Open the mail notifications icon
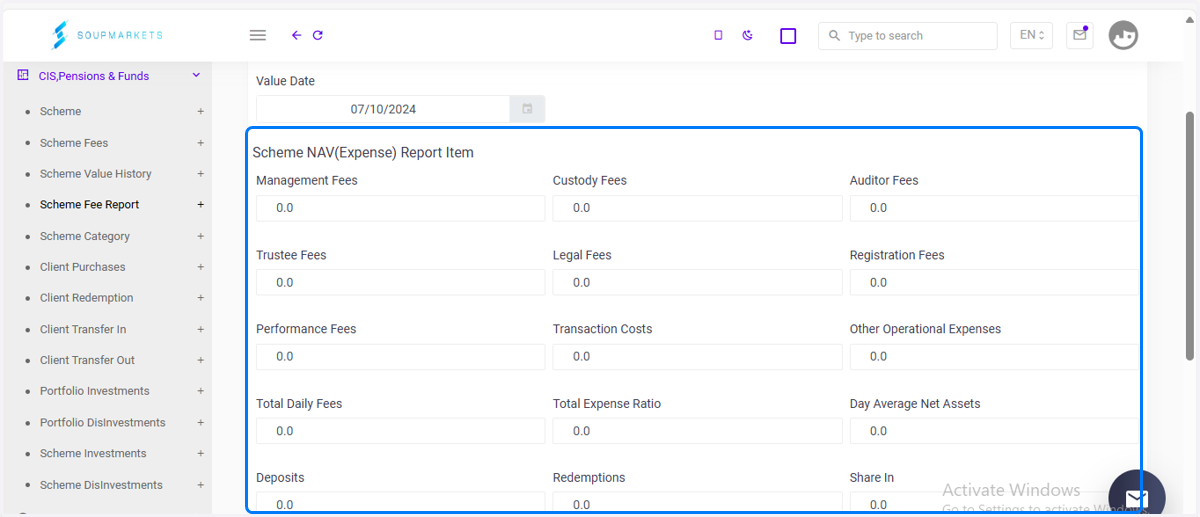Screen dimensions: 1200x517 click(x=1079, y=35)
